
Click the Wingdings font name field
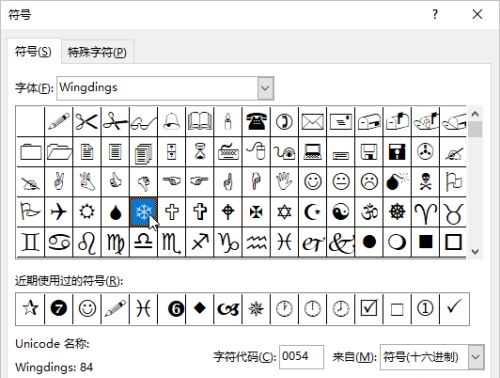pyautogui.click(x=157, y=88)
